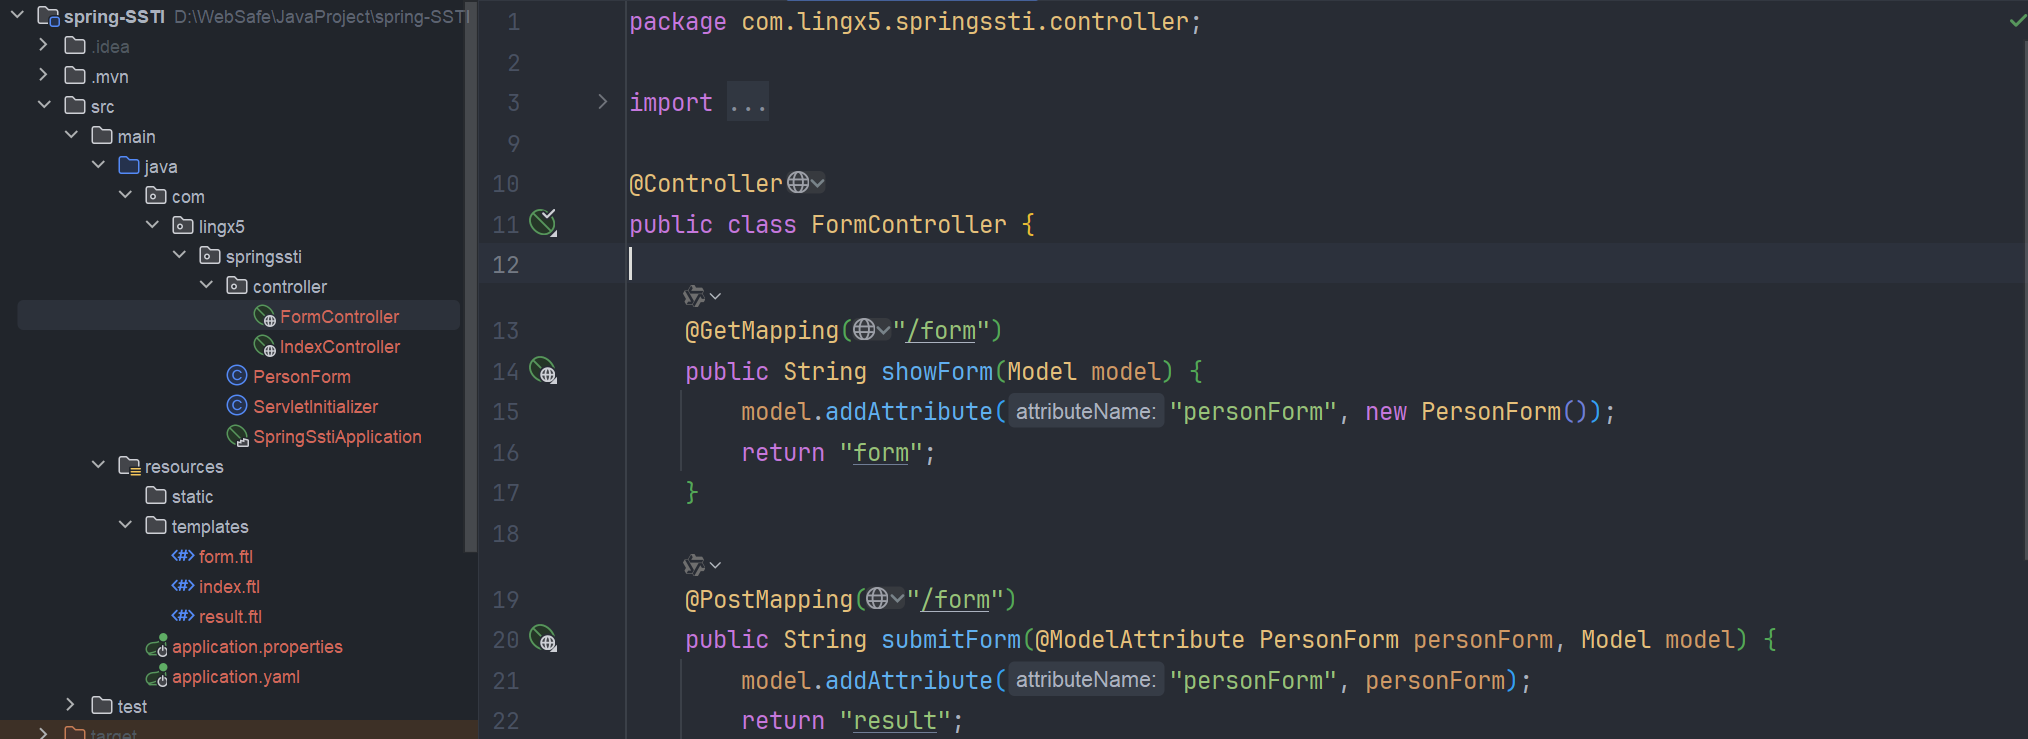Expand the .mvn folder
The image size is (2028, 739).
pos(43,75)
